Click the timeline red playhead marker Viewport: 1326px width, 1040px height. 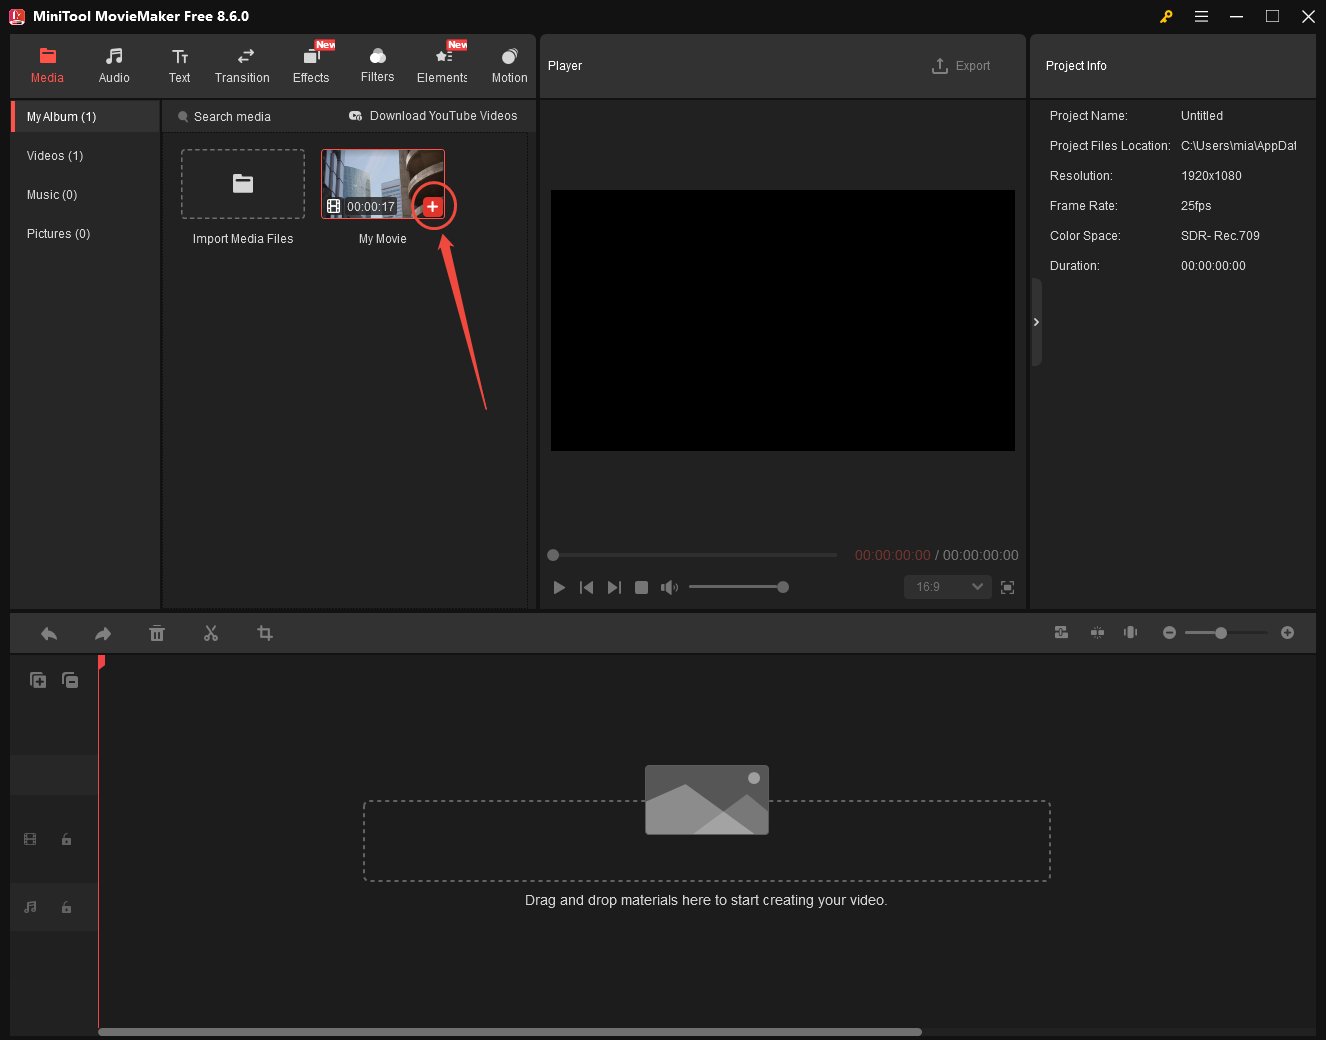(101, 662)
